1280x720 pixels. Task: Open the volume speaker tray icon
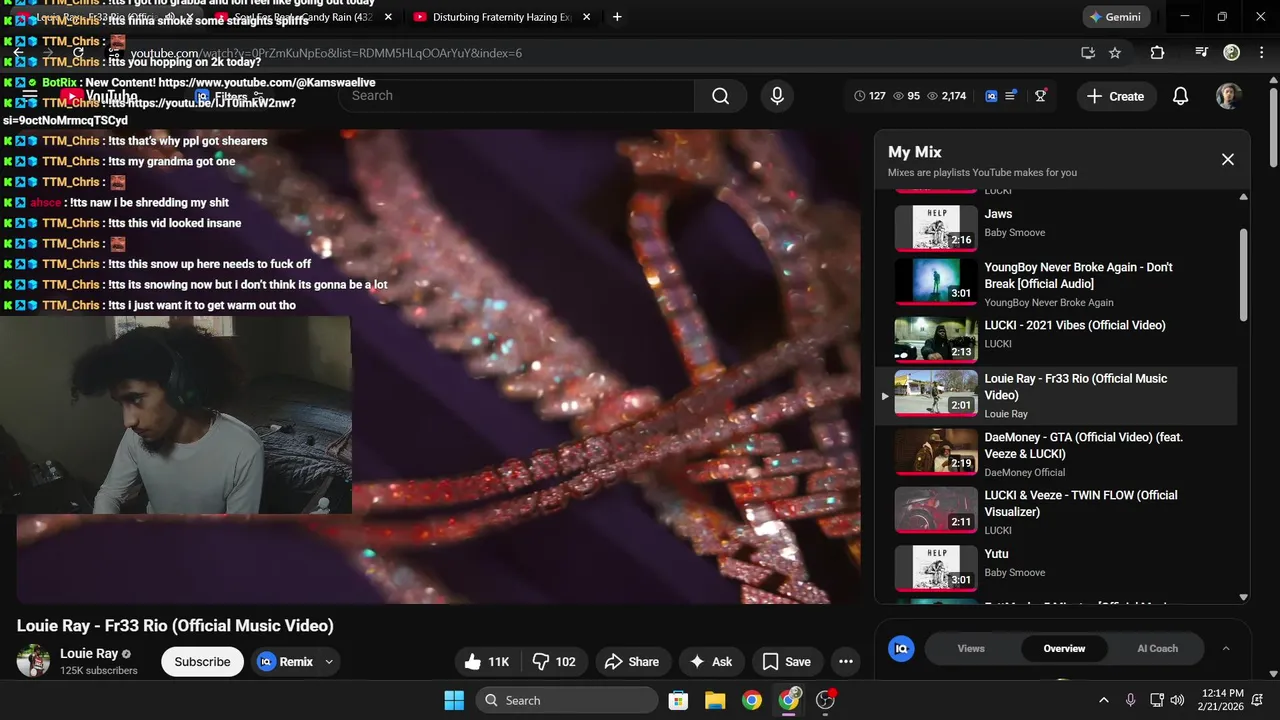pyautogui.click(x=1177, y=700)
